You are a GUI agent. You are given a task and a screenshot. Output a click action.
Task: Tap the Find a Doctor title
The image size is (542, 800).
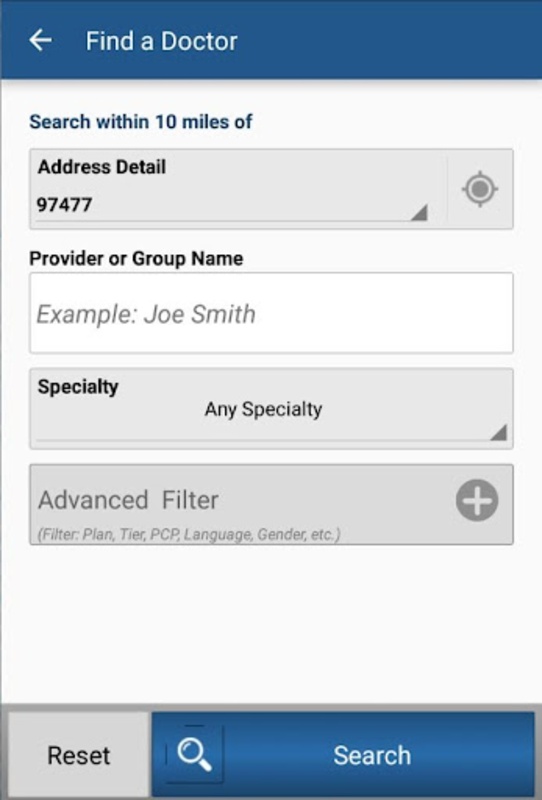161,41
